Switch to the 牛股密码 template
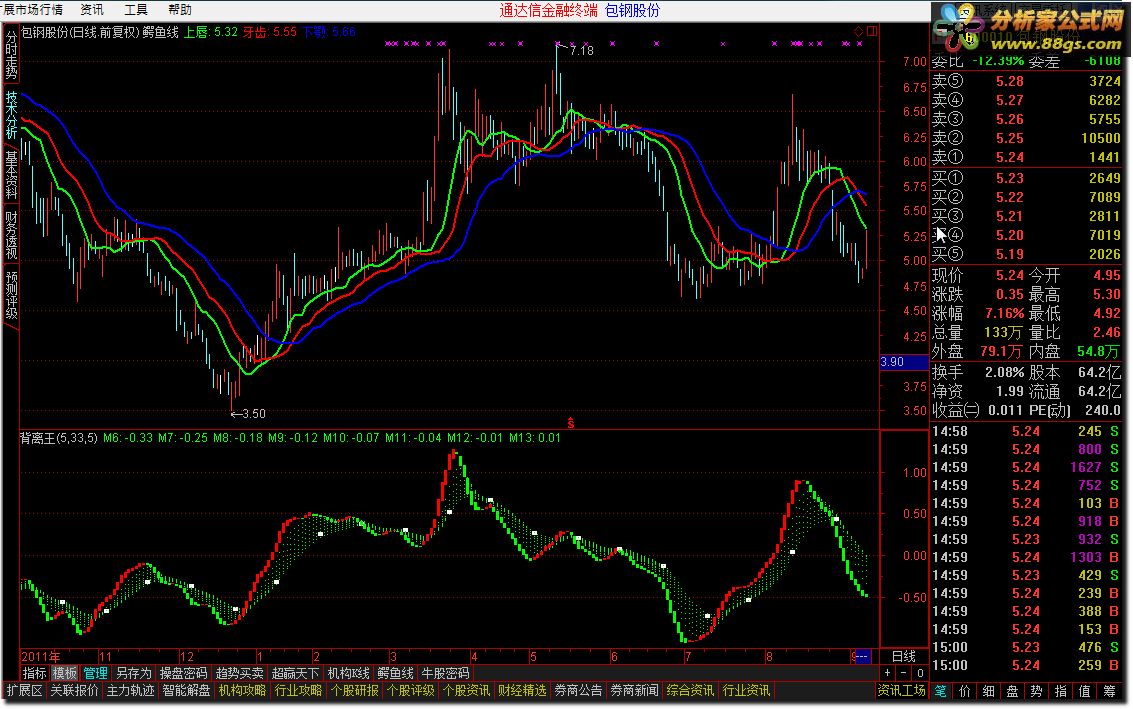The height and width of the screenshot is (709, 1133). pos(445,673)
